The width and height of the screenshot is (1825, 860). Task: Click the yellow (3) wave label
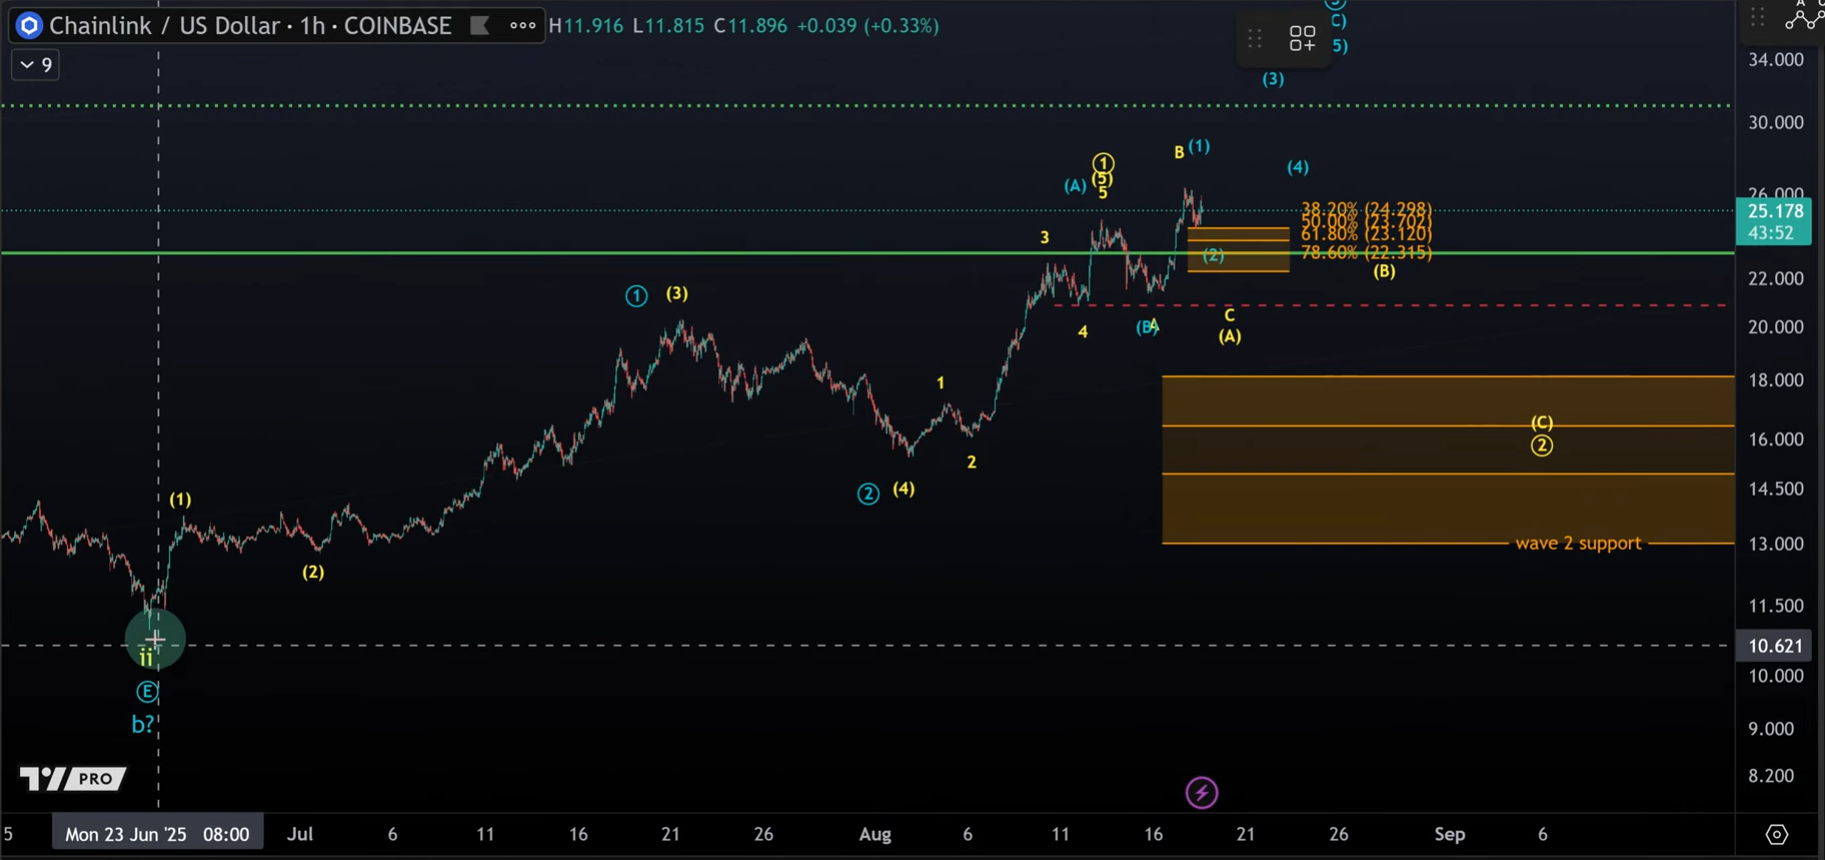[677, 293]
